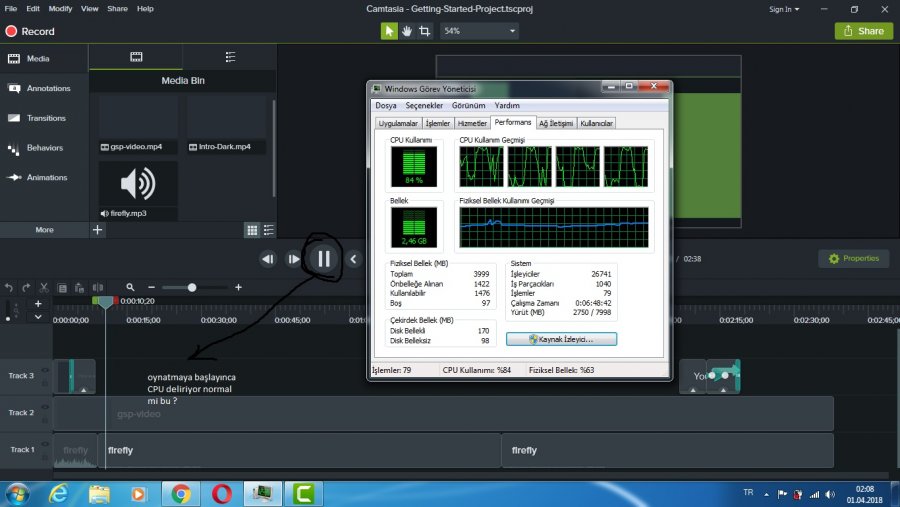Click the green Share button
Viewport: 900px width, 507px height.
(863, 31)
